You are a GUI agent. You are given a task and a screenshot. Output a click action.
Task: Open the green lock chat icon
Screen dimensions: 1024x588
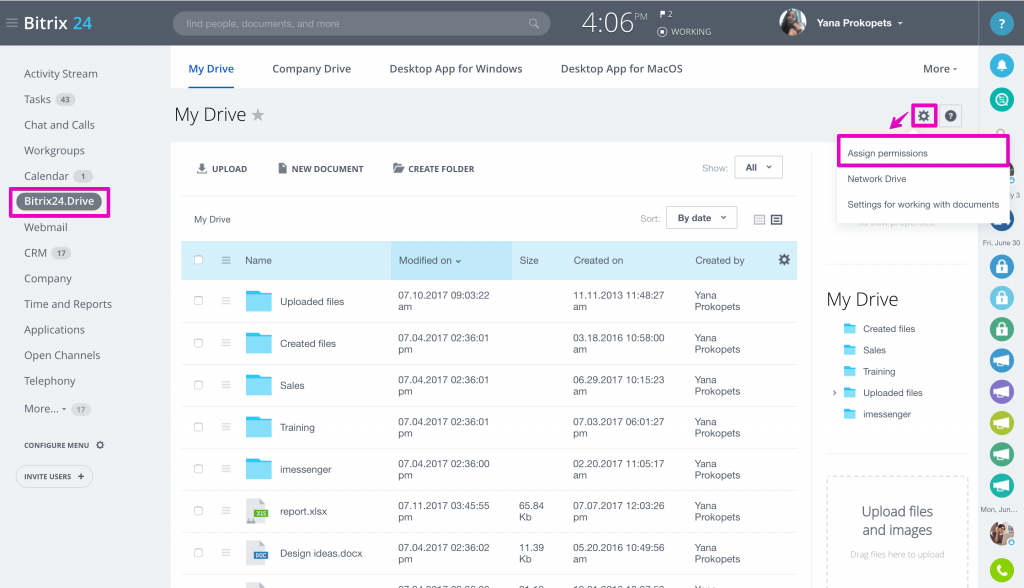click(x=1001, y=329)
